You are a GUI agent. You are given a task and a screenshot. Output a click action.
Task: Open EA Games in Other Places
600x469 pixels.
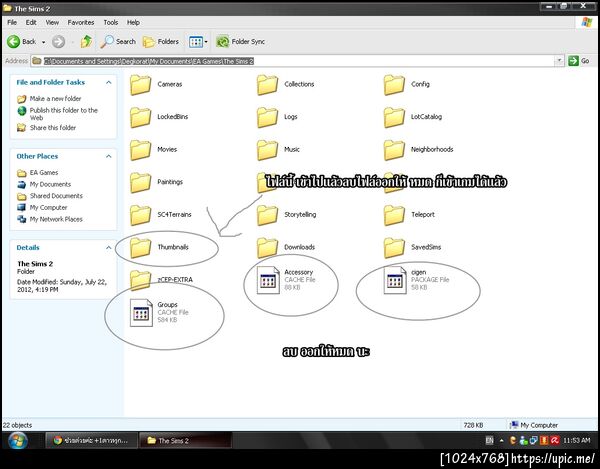(x=44, y=173)
